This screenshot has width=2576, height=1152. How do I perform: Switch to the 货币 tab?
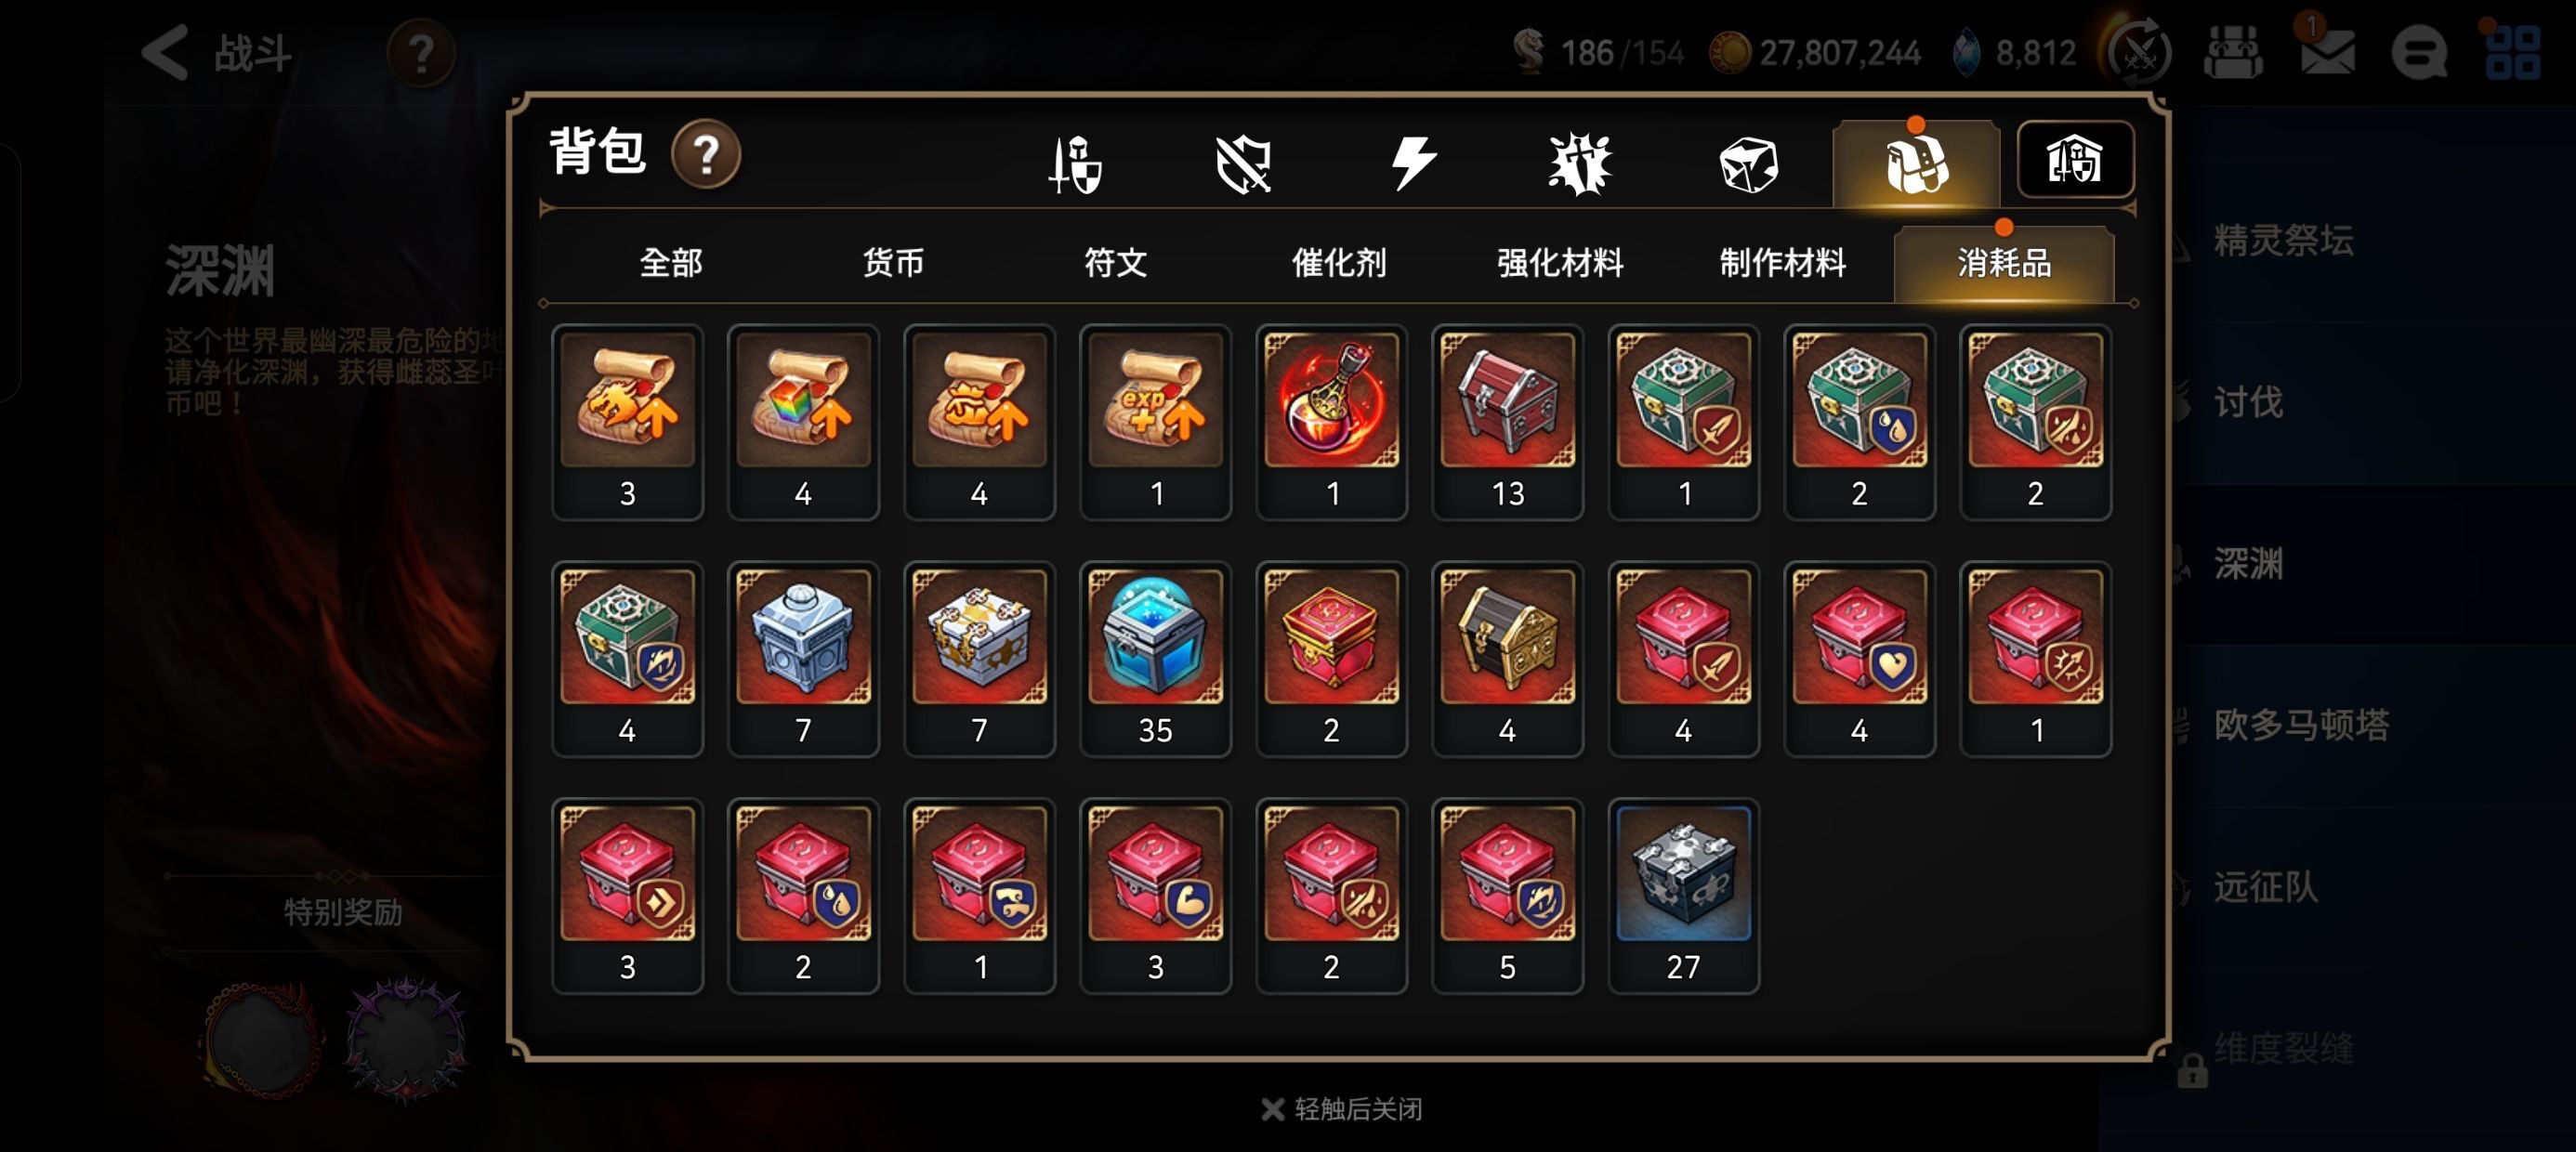pyautogui.click(x=892, y=263)
